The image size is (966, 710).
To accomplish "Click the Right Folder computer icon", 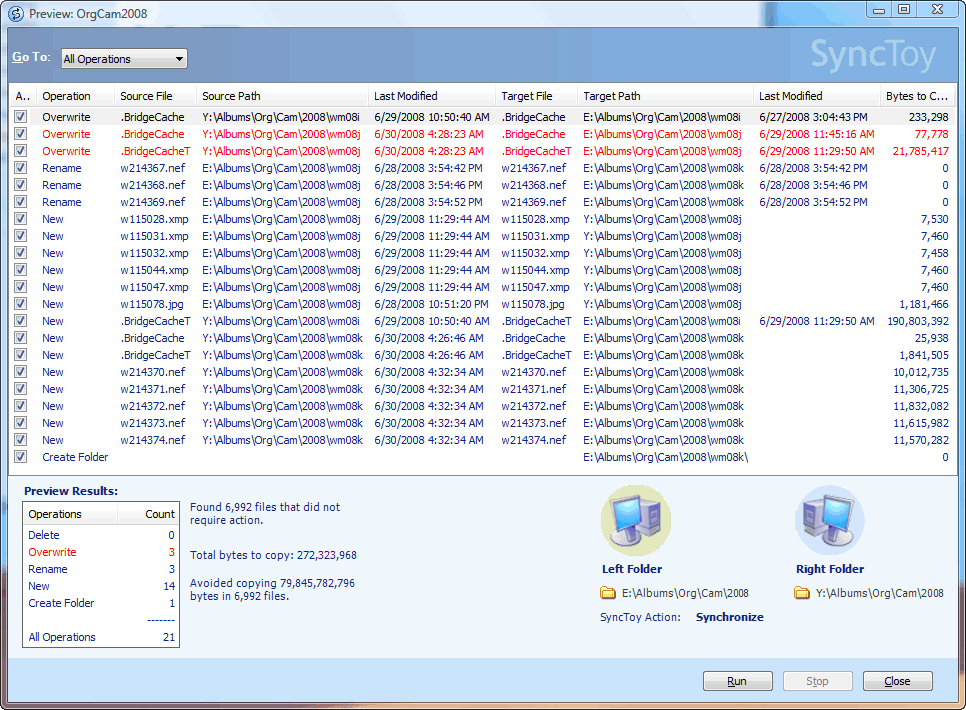I will pos(830,521).
